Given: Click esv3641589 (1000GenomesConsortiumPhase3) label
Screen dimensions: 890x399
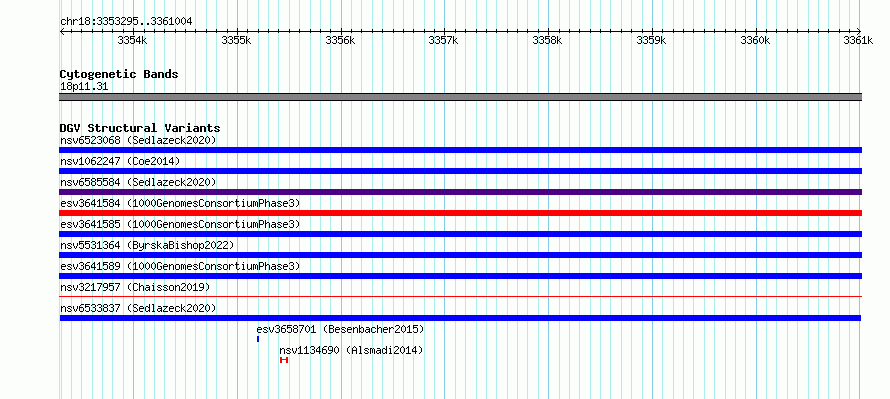Looking at the screenshot, I should (180, 266).
